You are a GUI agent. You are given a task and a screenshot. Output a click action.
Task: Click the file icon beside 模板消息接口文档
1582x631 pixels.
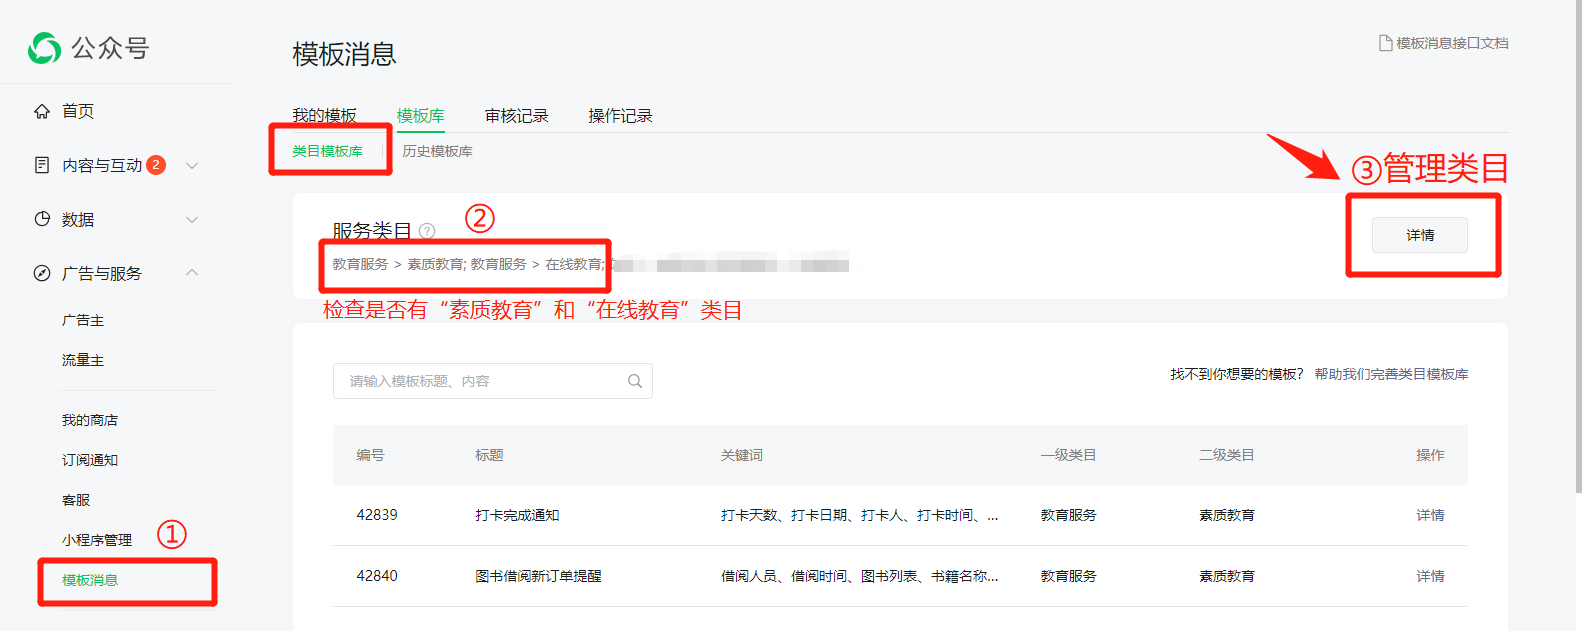click(x=1386, y=43)
